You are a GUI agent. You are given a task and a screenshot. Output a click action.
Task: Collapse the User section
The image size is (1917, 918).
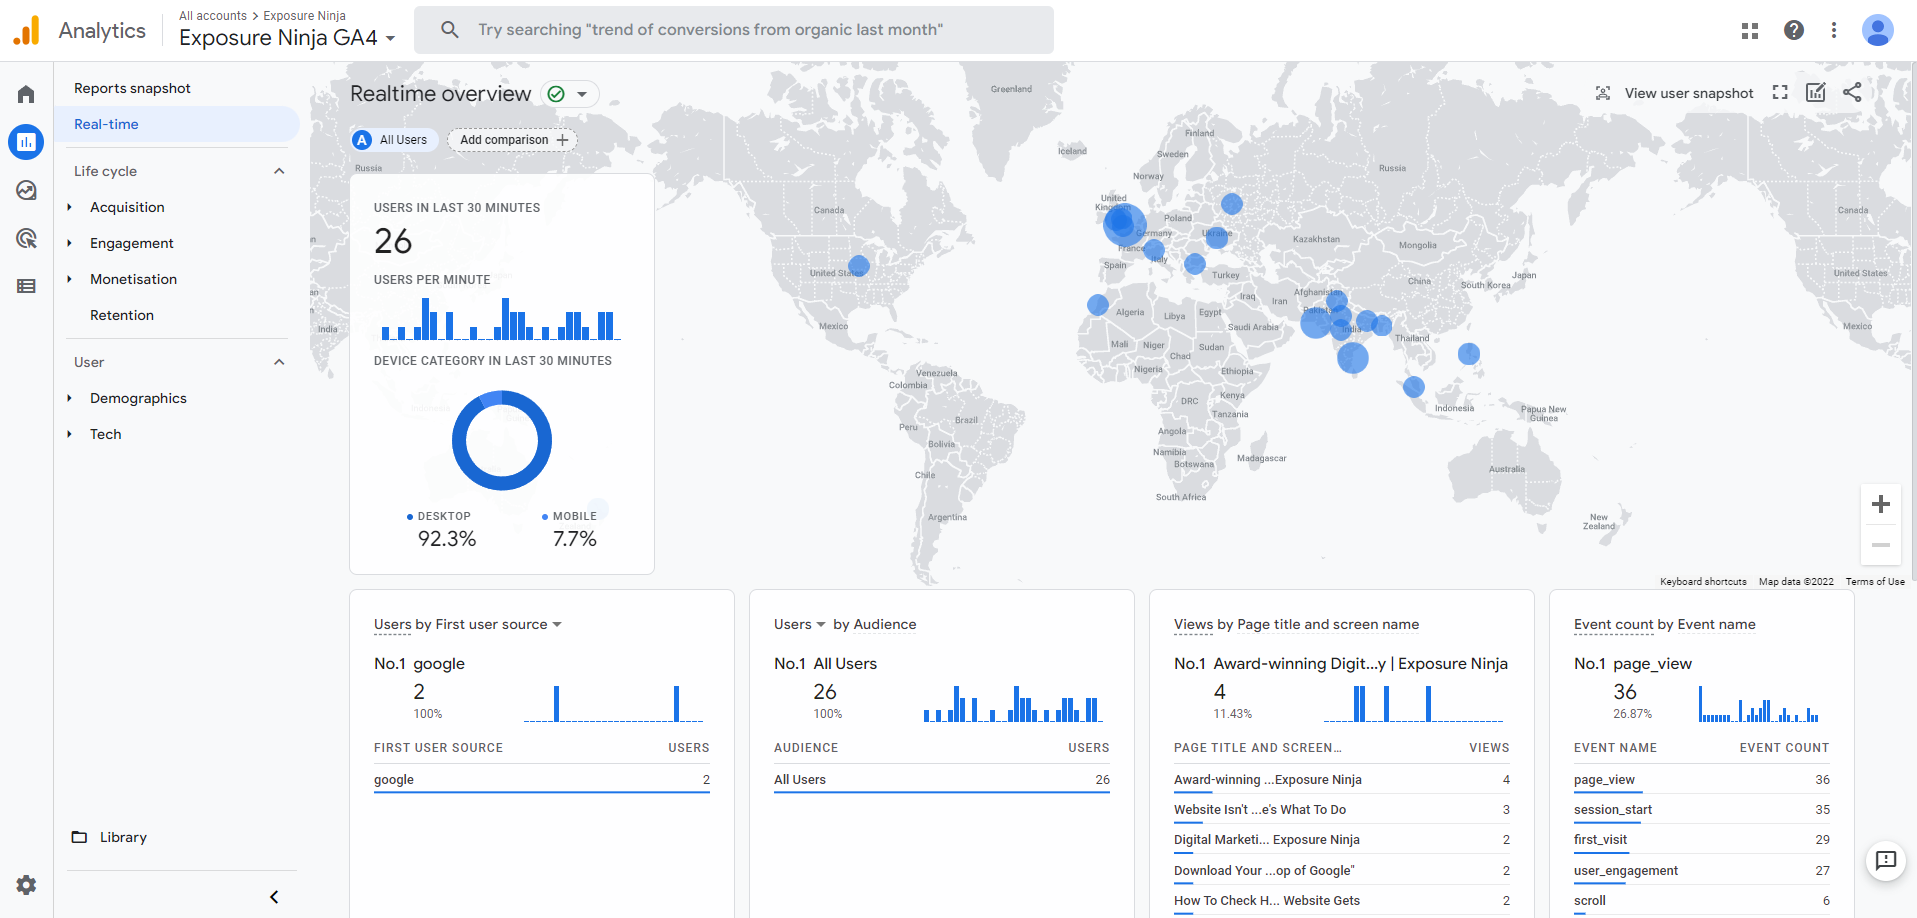click(279, 362)
